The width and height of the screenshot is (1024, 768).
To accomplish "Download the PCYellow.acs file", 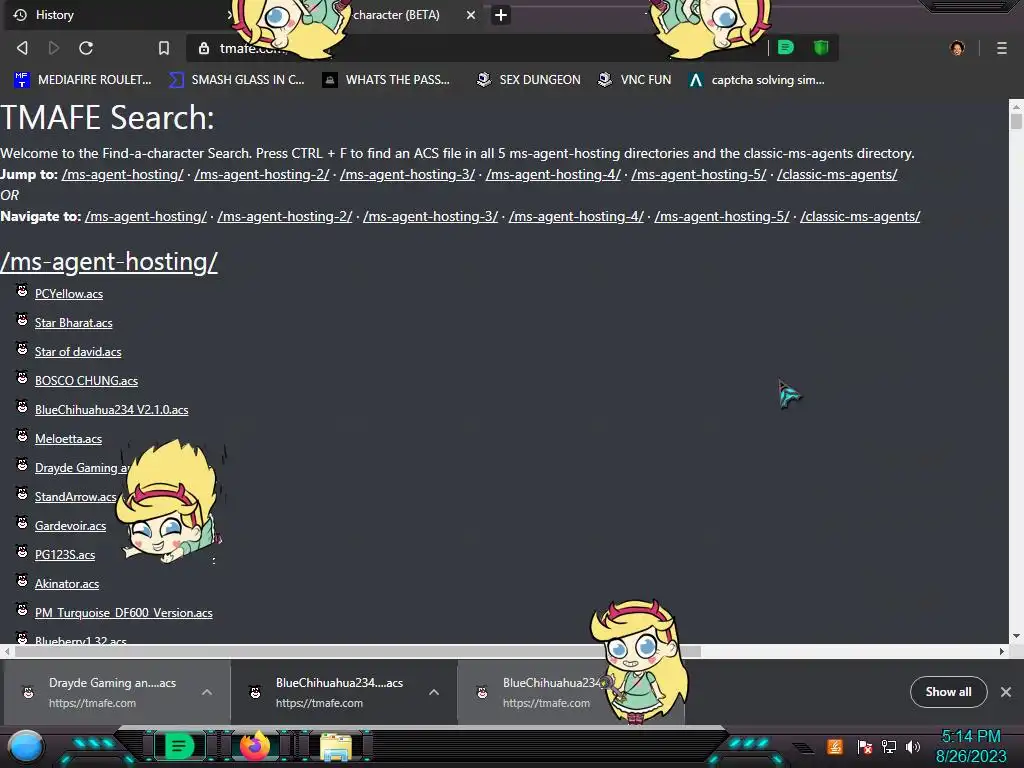I will (69, 294).
